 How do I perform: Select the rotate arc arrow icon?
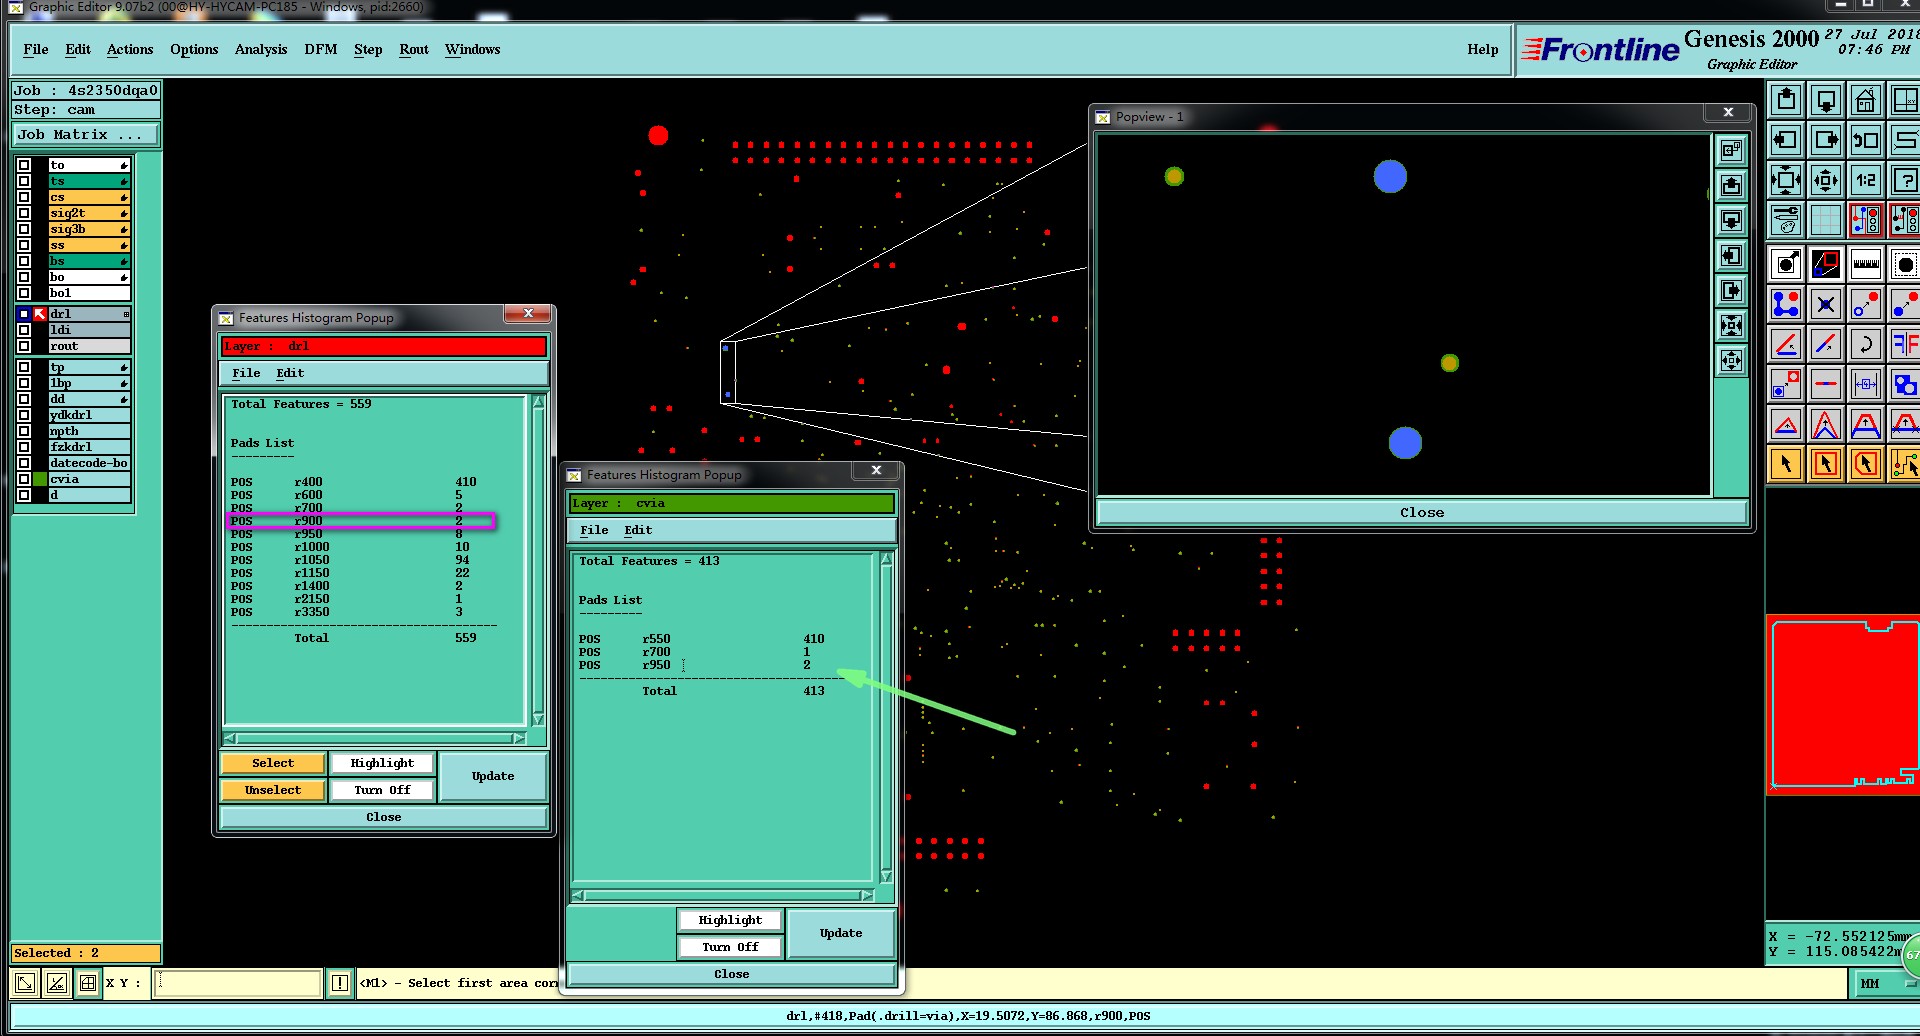(x=1865, y=345)
